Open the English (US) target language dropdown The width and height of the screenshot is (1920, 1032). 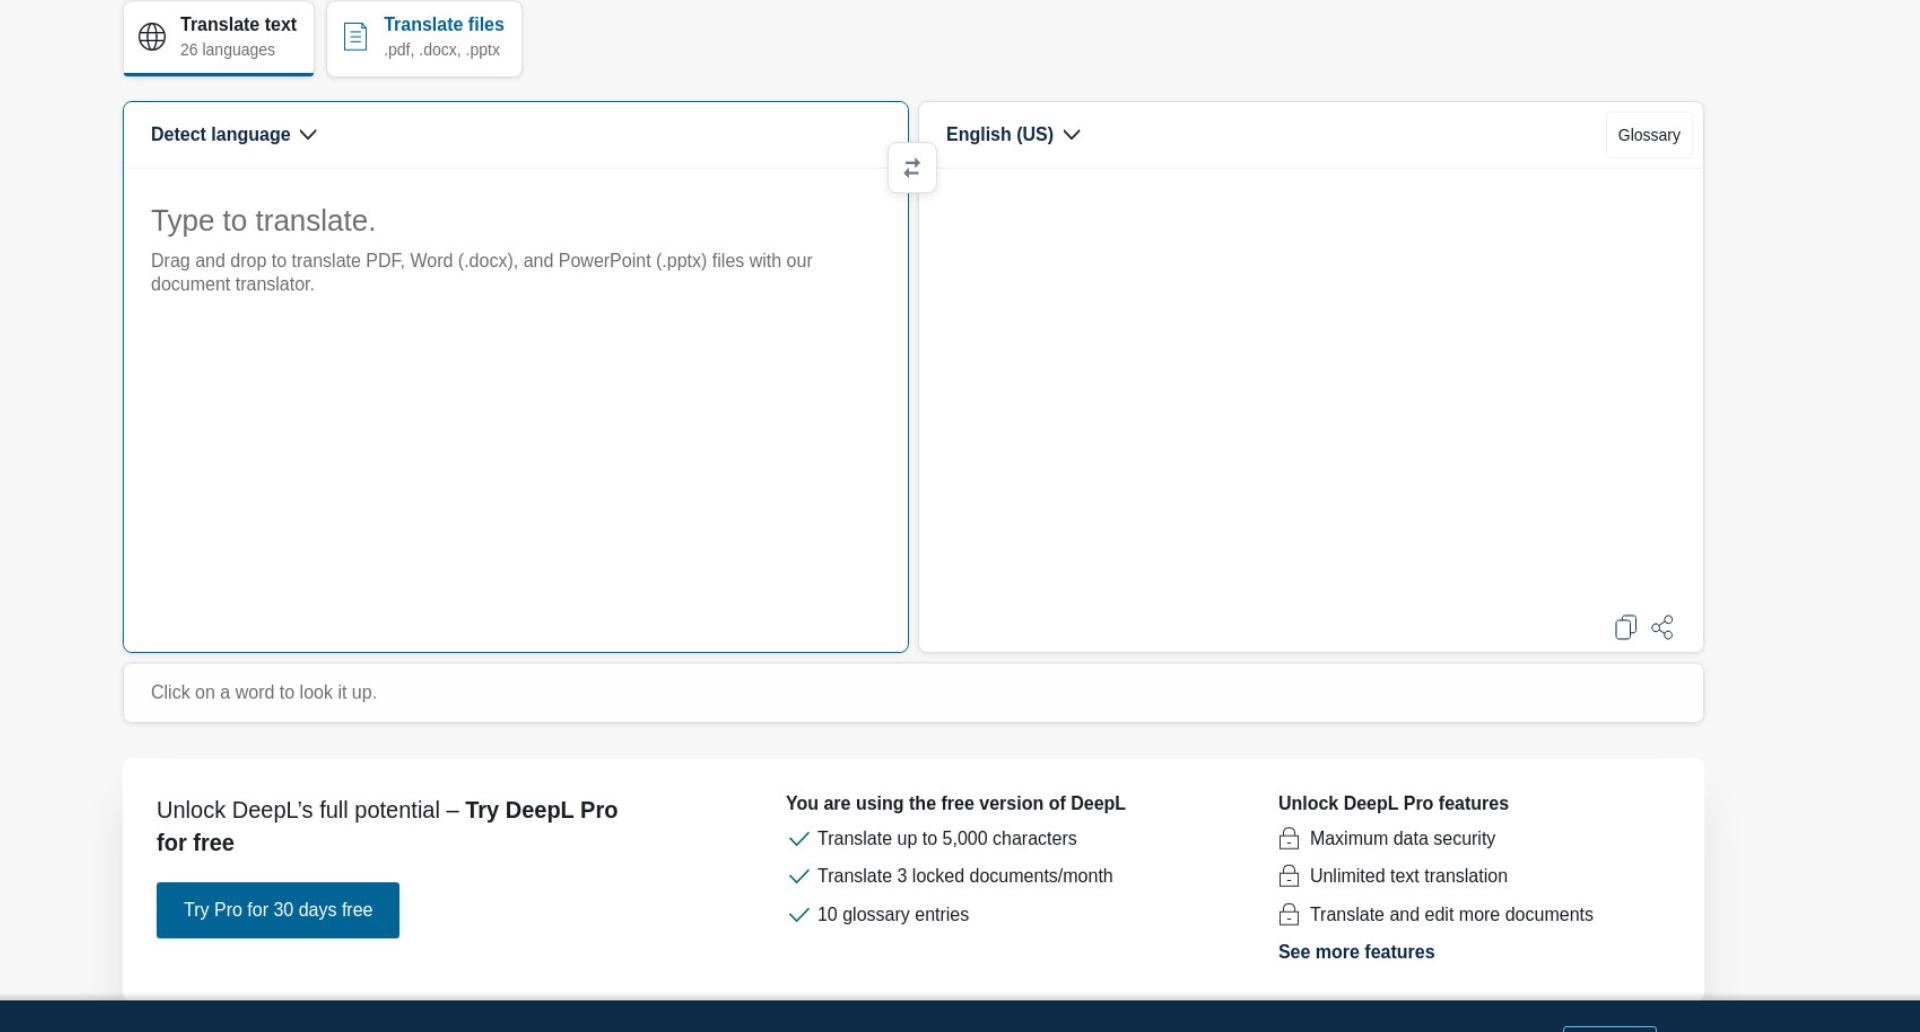(1013, 134)
